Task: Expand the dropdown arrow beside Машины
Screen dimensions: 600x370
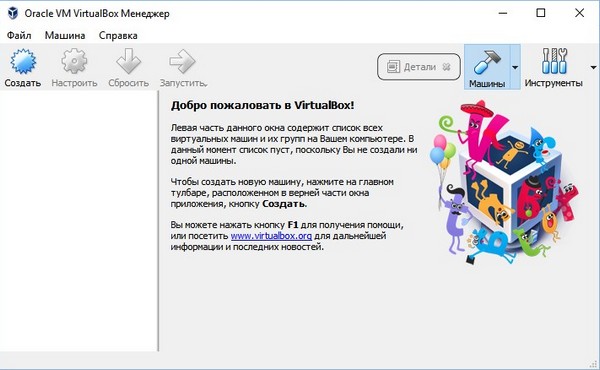Action: (x=515, y=67)
